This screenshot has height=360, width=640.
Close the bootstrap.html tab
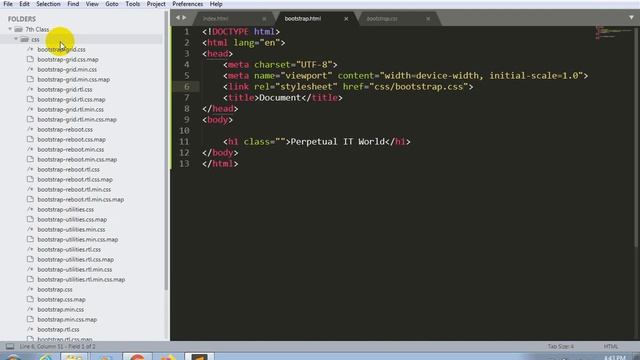click(x=346, y=19)
